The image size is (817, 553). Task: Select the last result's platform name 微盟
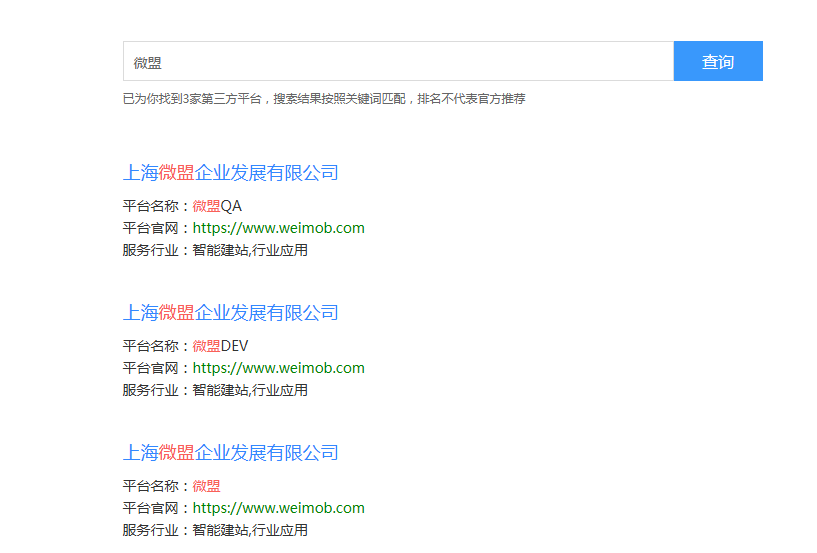[206, 486]
